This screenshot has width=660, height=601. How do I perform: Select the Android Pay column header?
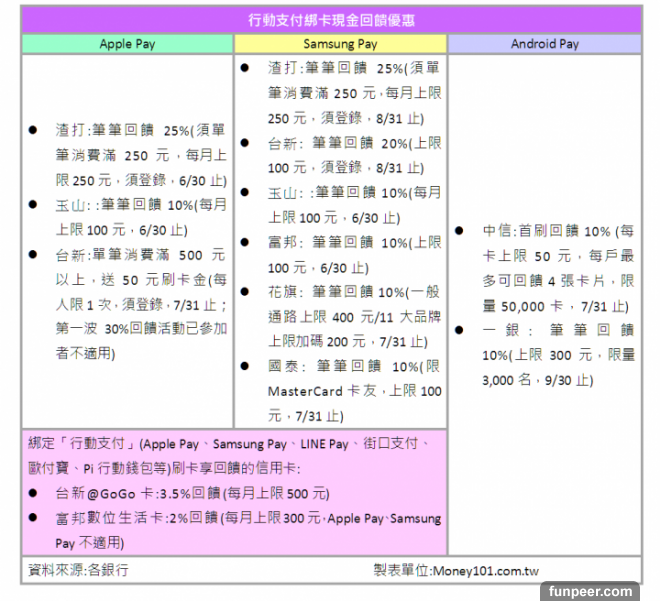tap(544, 44)
